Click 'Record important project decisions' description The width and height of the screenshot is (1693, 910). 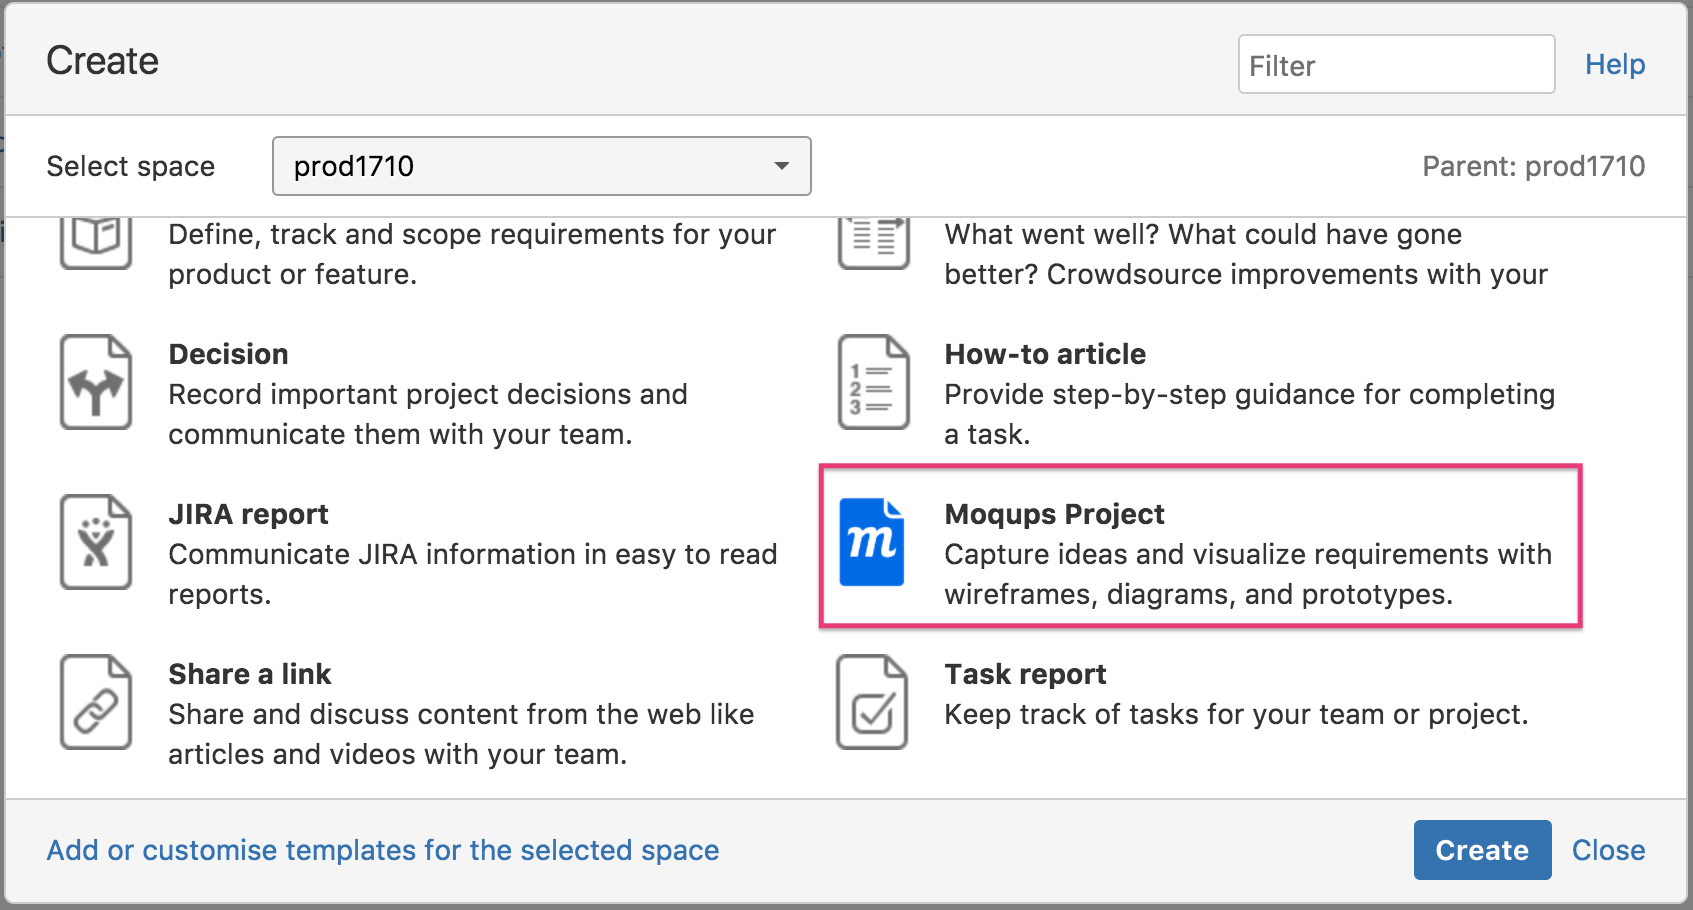(428, 414)
